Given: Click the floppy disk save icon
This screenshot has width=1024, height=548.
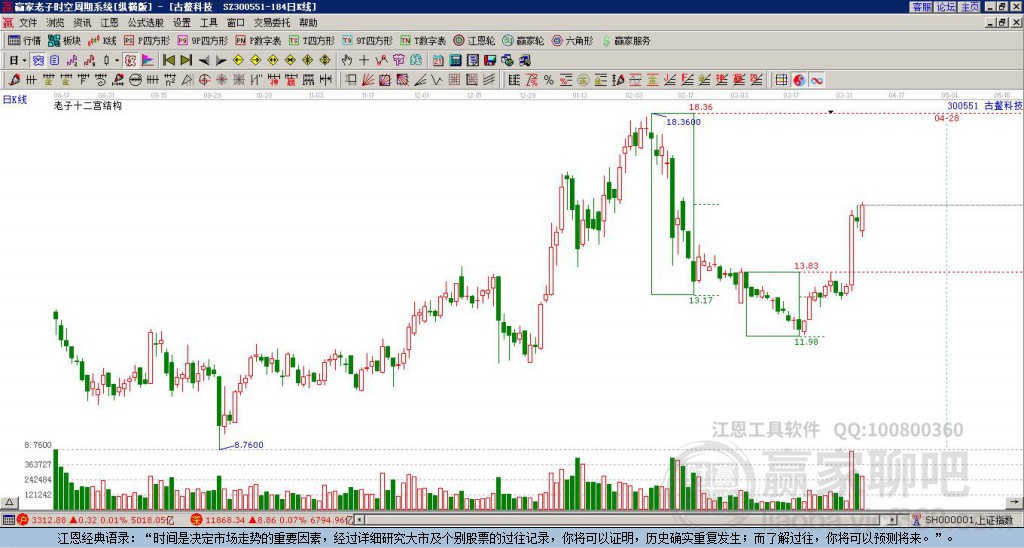Looking at the screenshot, I should pyautogui.click(x=490, y=60).
